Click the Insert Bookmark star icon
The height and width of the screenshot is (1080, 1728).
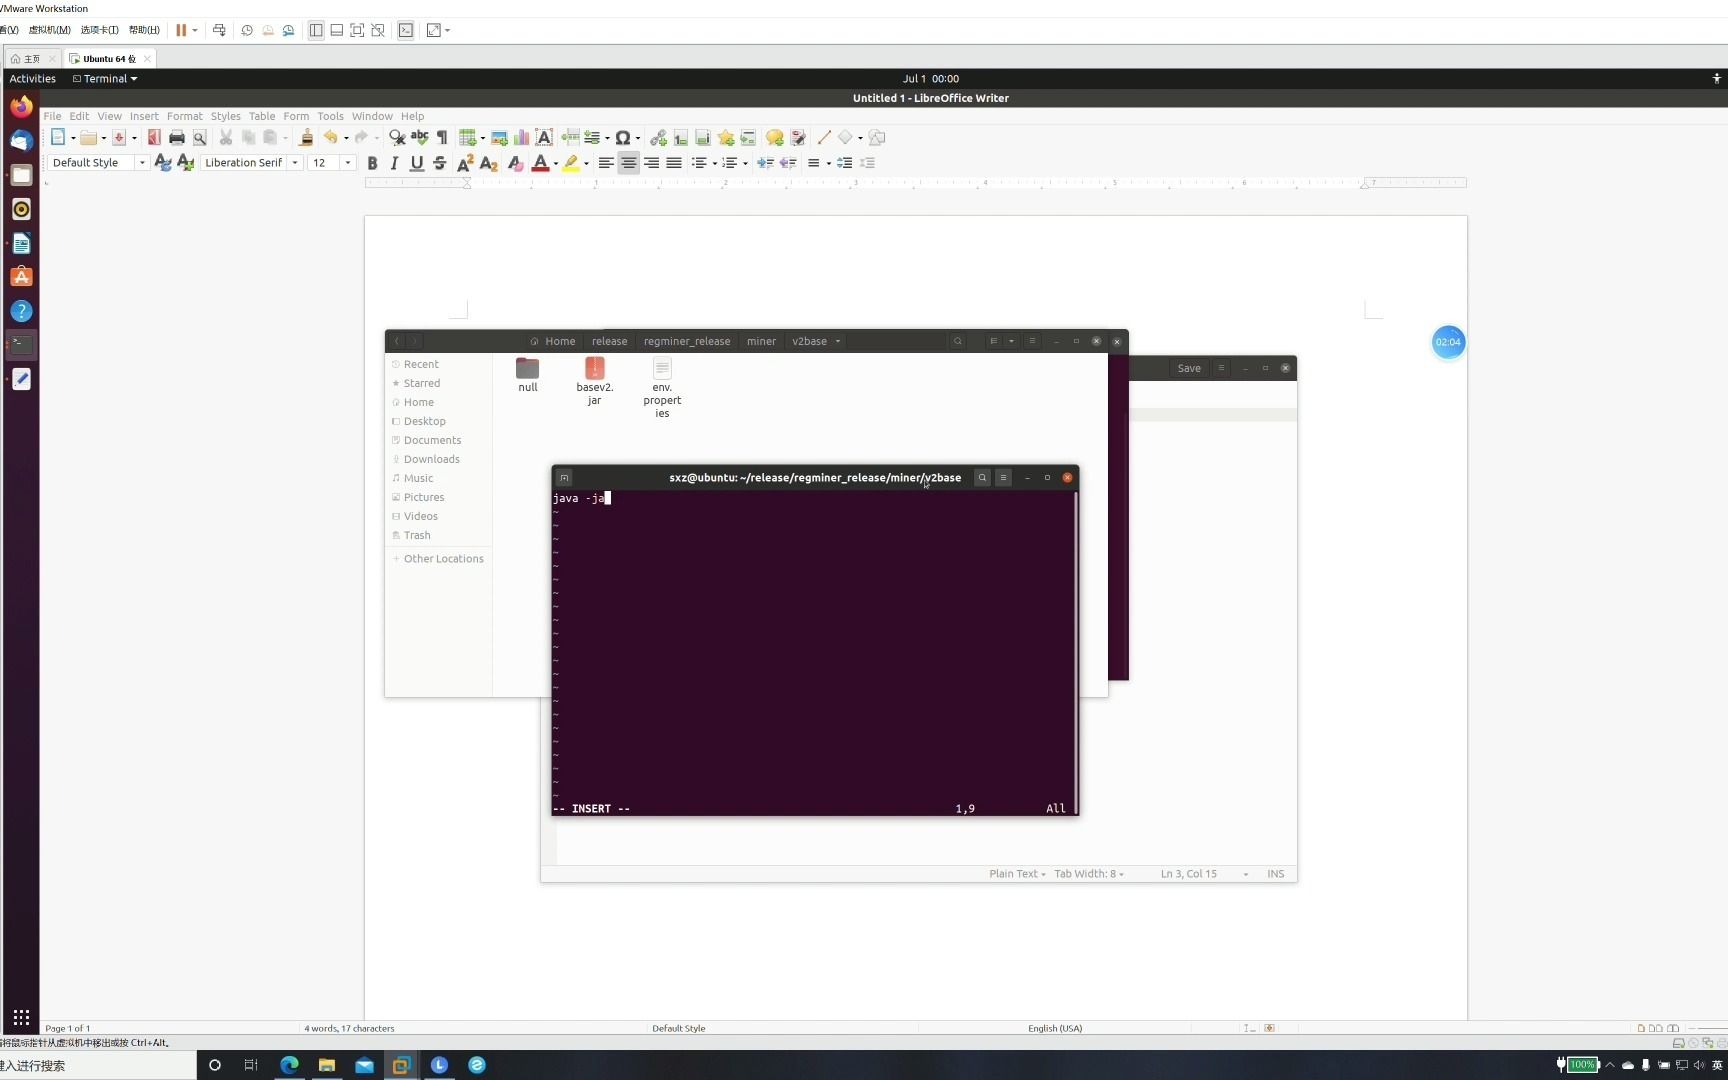click(x=726, y=138)
